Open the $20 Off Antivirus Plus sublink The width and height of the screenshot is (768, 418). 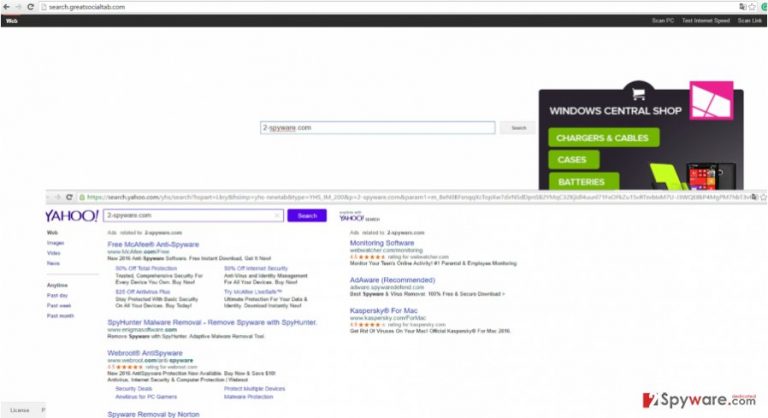(143, 292)
